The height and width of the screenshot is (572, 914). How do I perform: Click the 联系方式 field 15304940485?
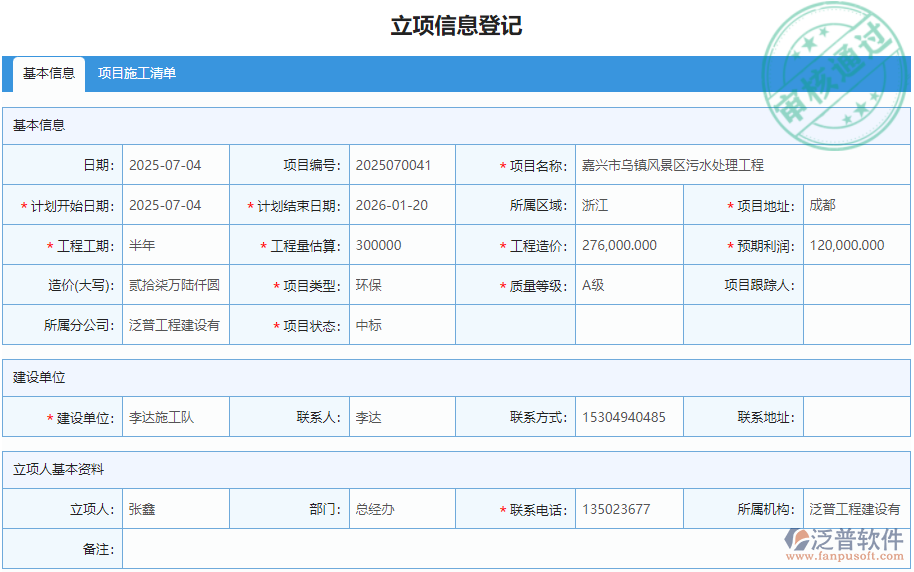[x=629, y=417]
